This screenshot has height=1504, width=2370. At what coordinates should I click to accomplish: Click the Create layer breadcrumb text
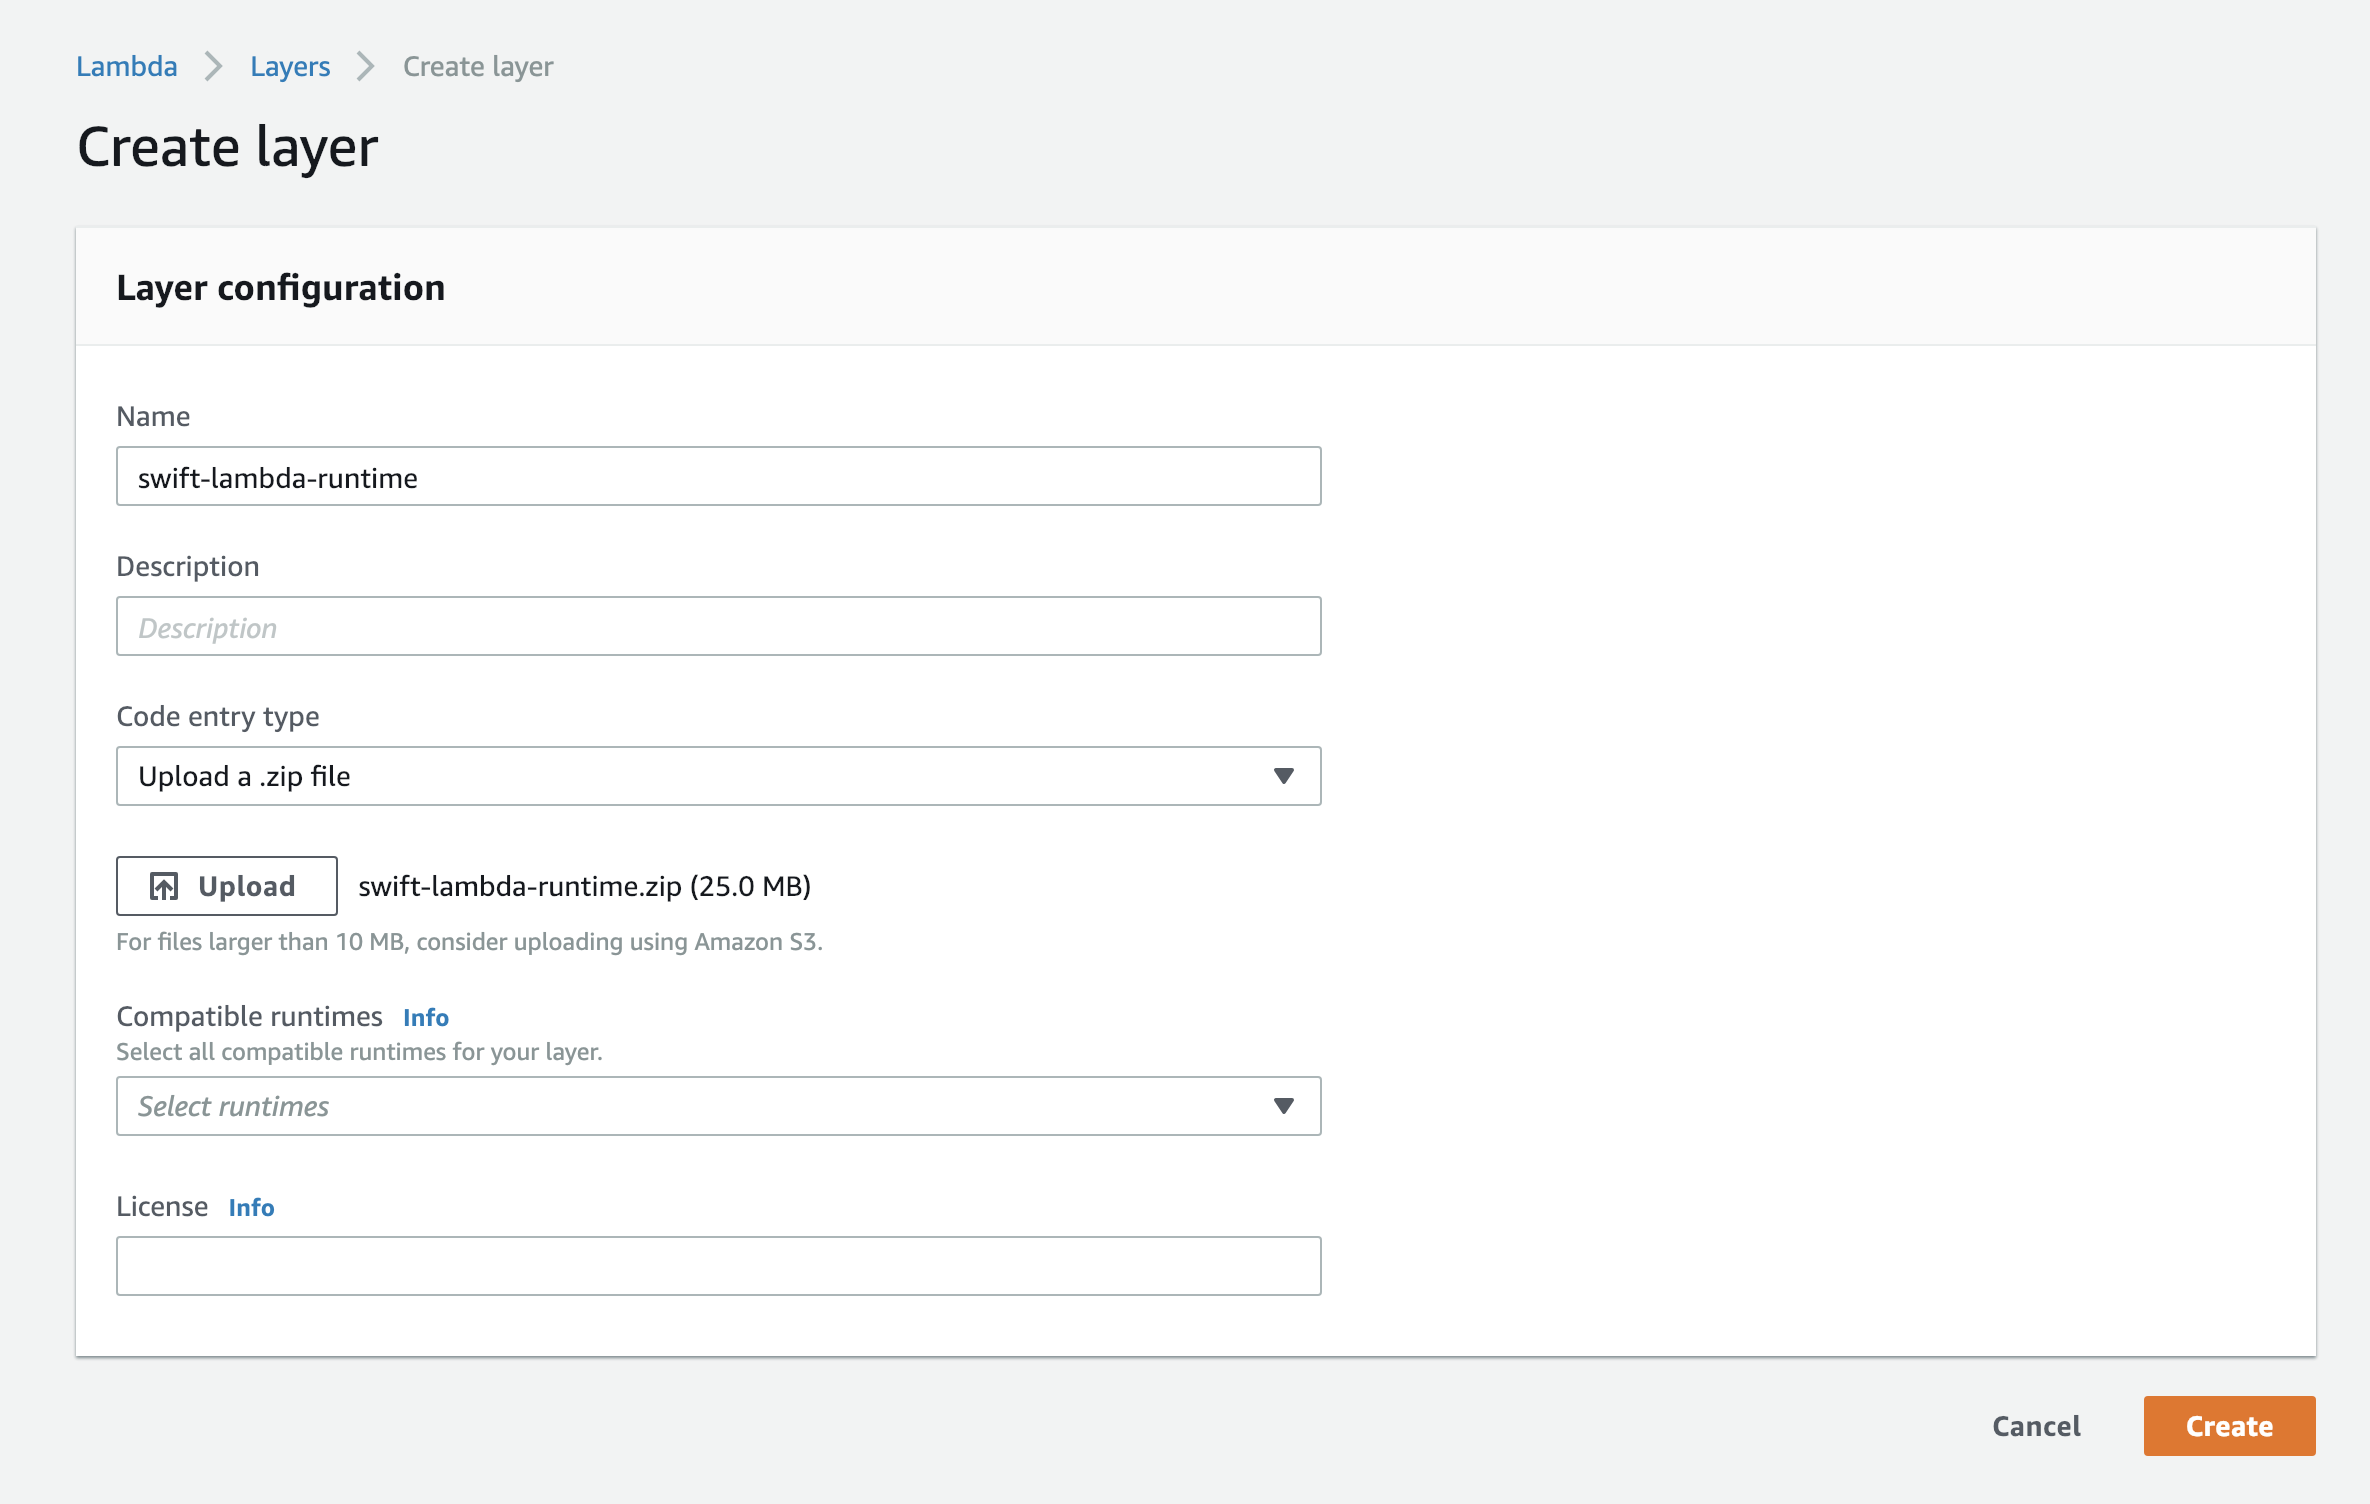pyautogui.click(x=478, y=66)
